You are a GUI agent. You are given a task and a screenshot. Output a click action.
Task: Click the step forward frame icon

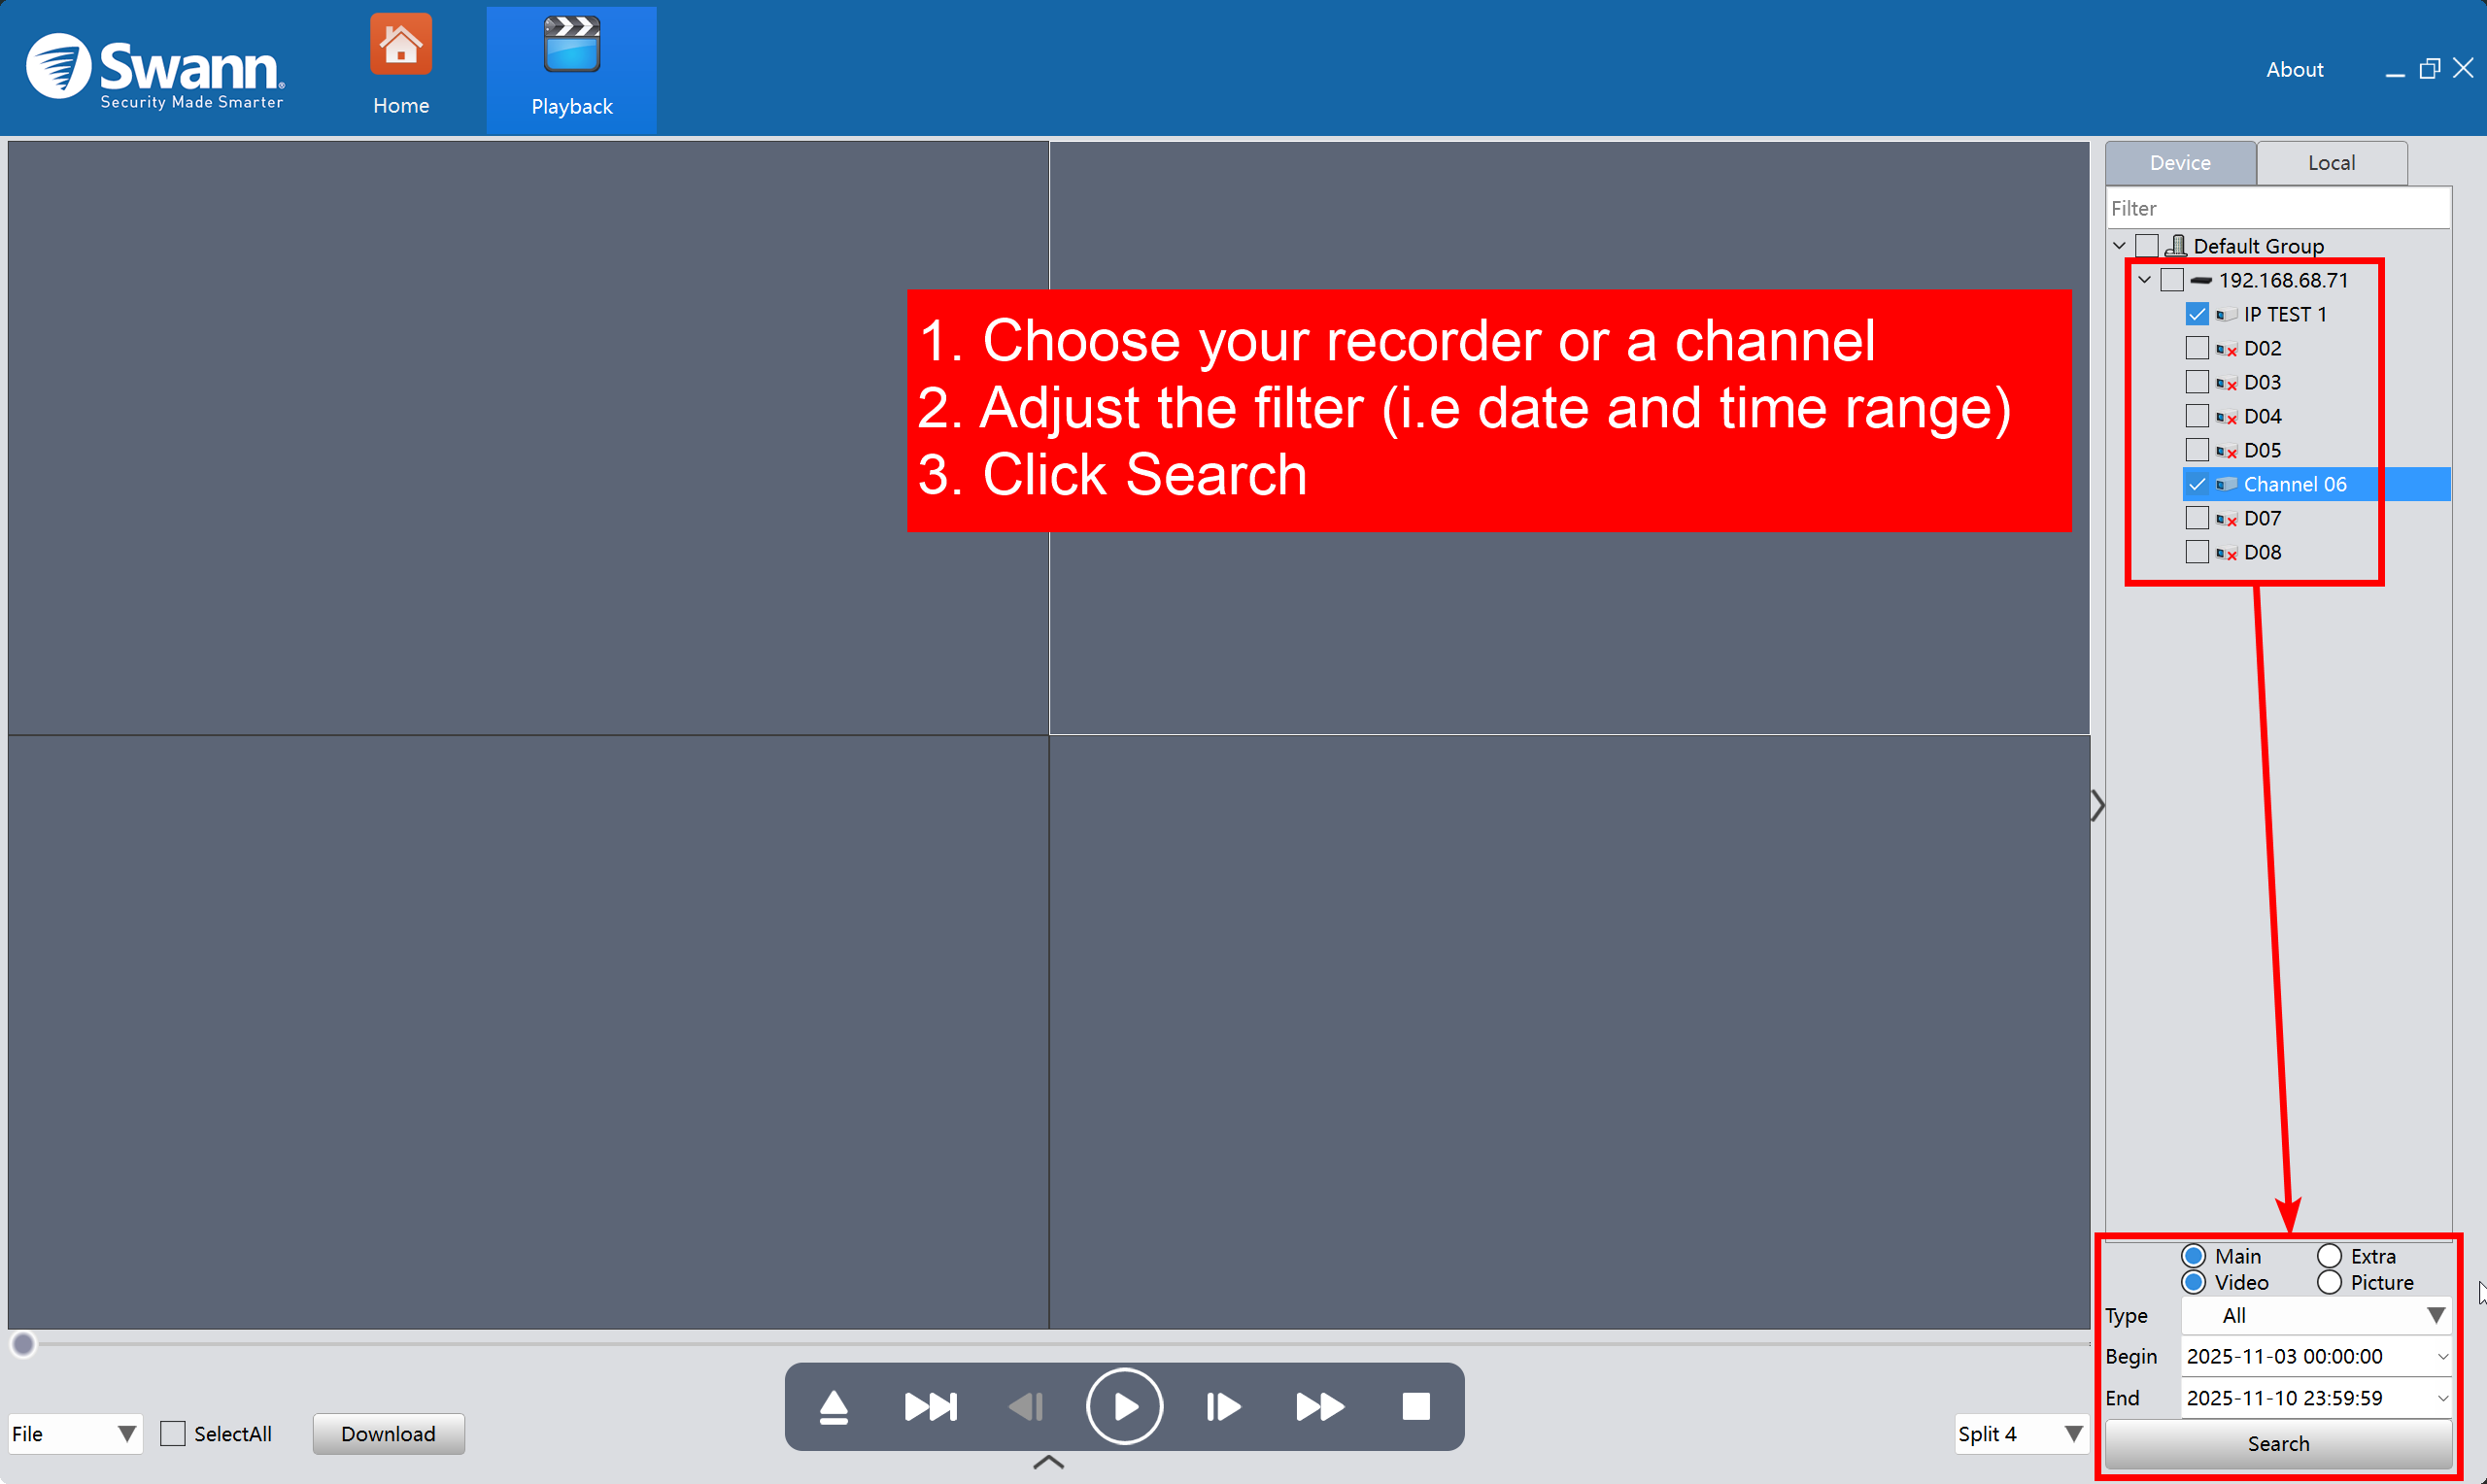point(1222,1407)
